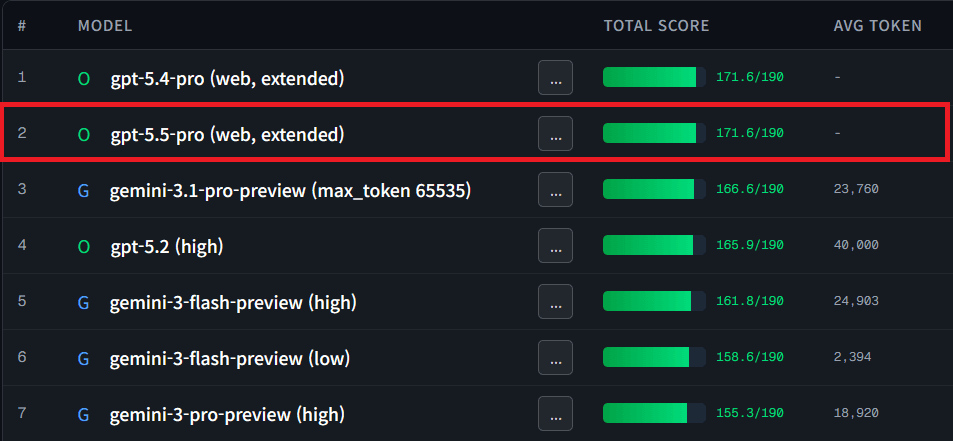Image resolution: width=953 pixels, height=441 pixels.
Task: Sort by the TOTAL SCORE column header
Action: [656, 25]
